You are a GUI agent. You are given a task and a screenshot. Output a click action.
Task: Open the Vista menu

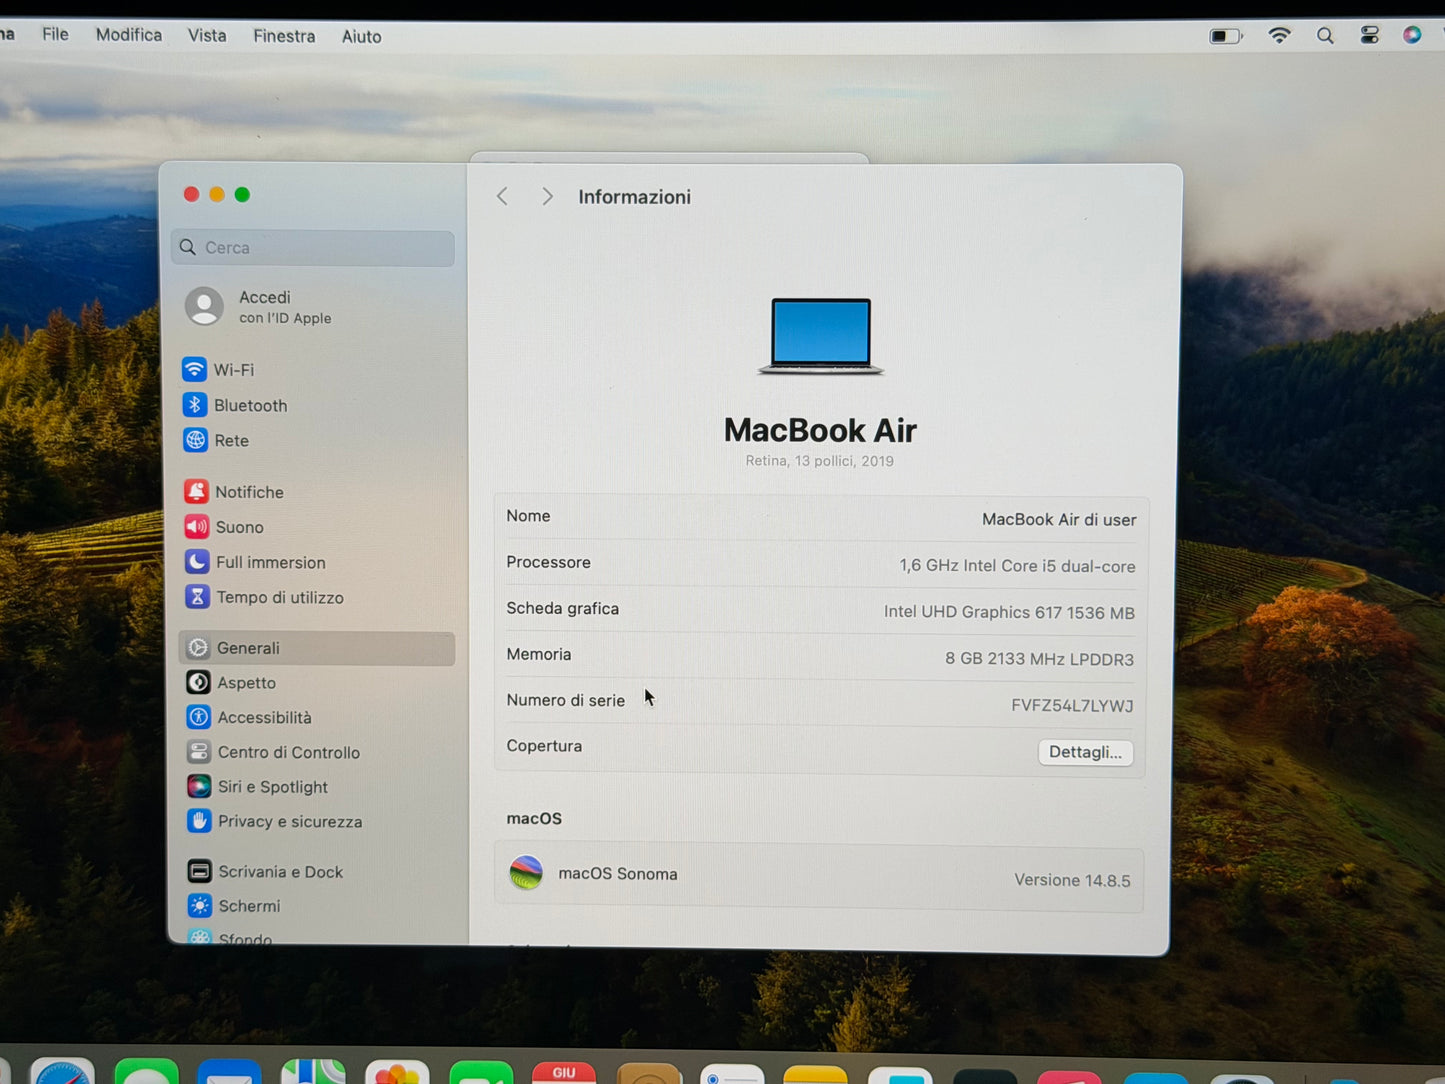207,36
